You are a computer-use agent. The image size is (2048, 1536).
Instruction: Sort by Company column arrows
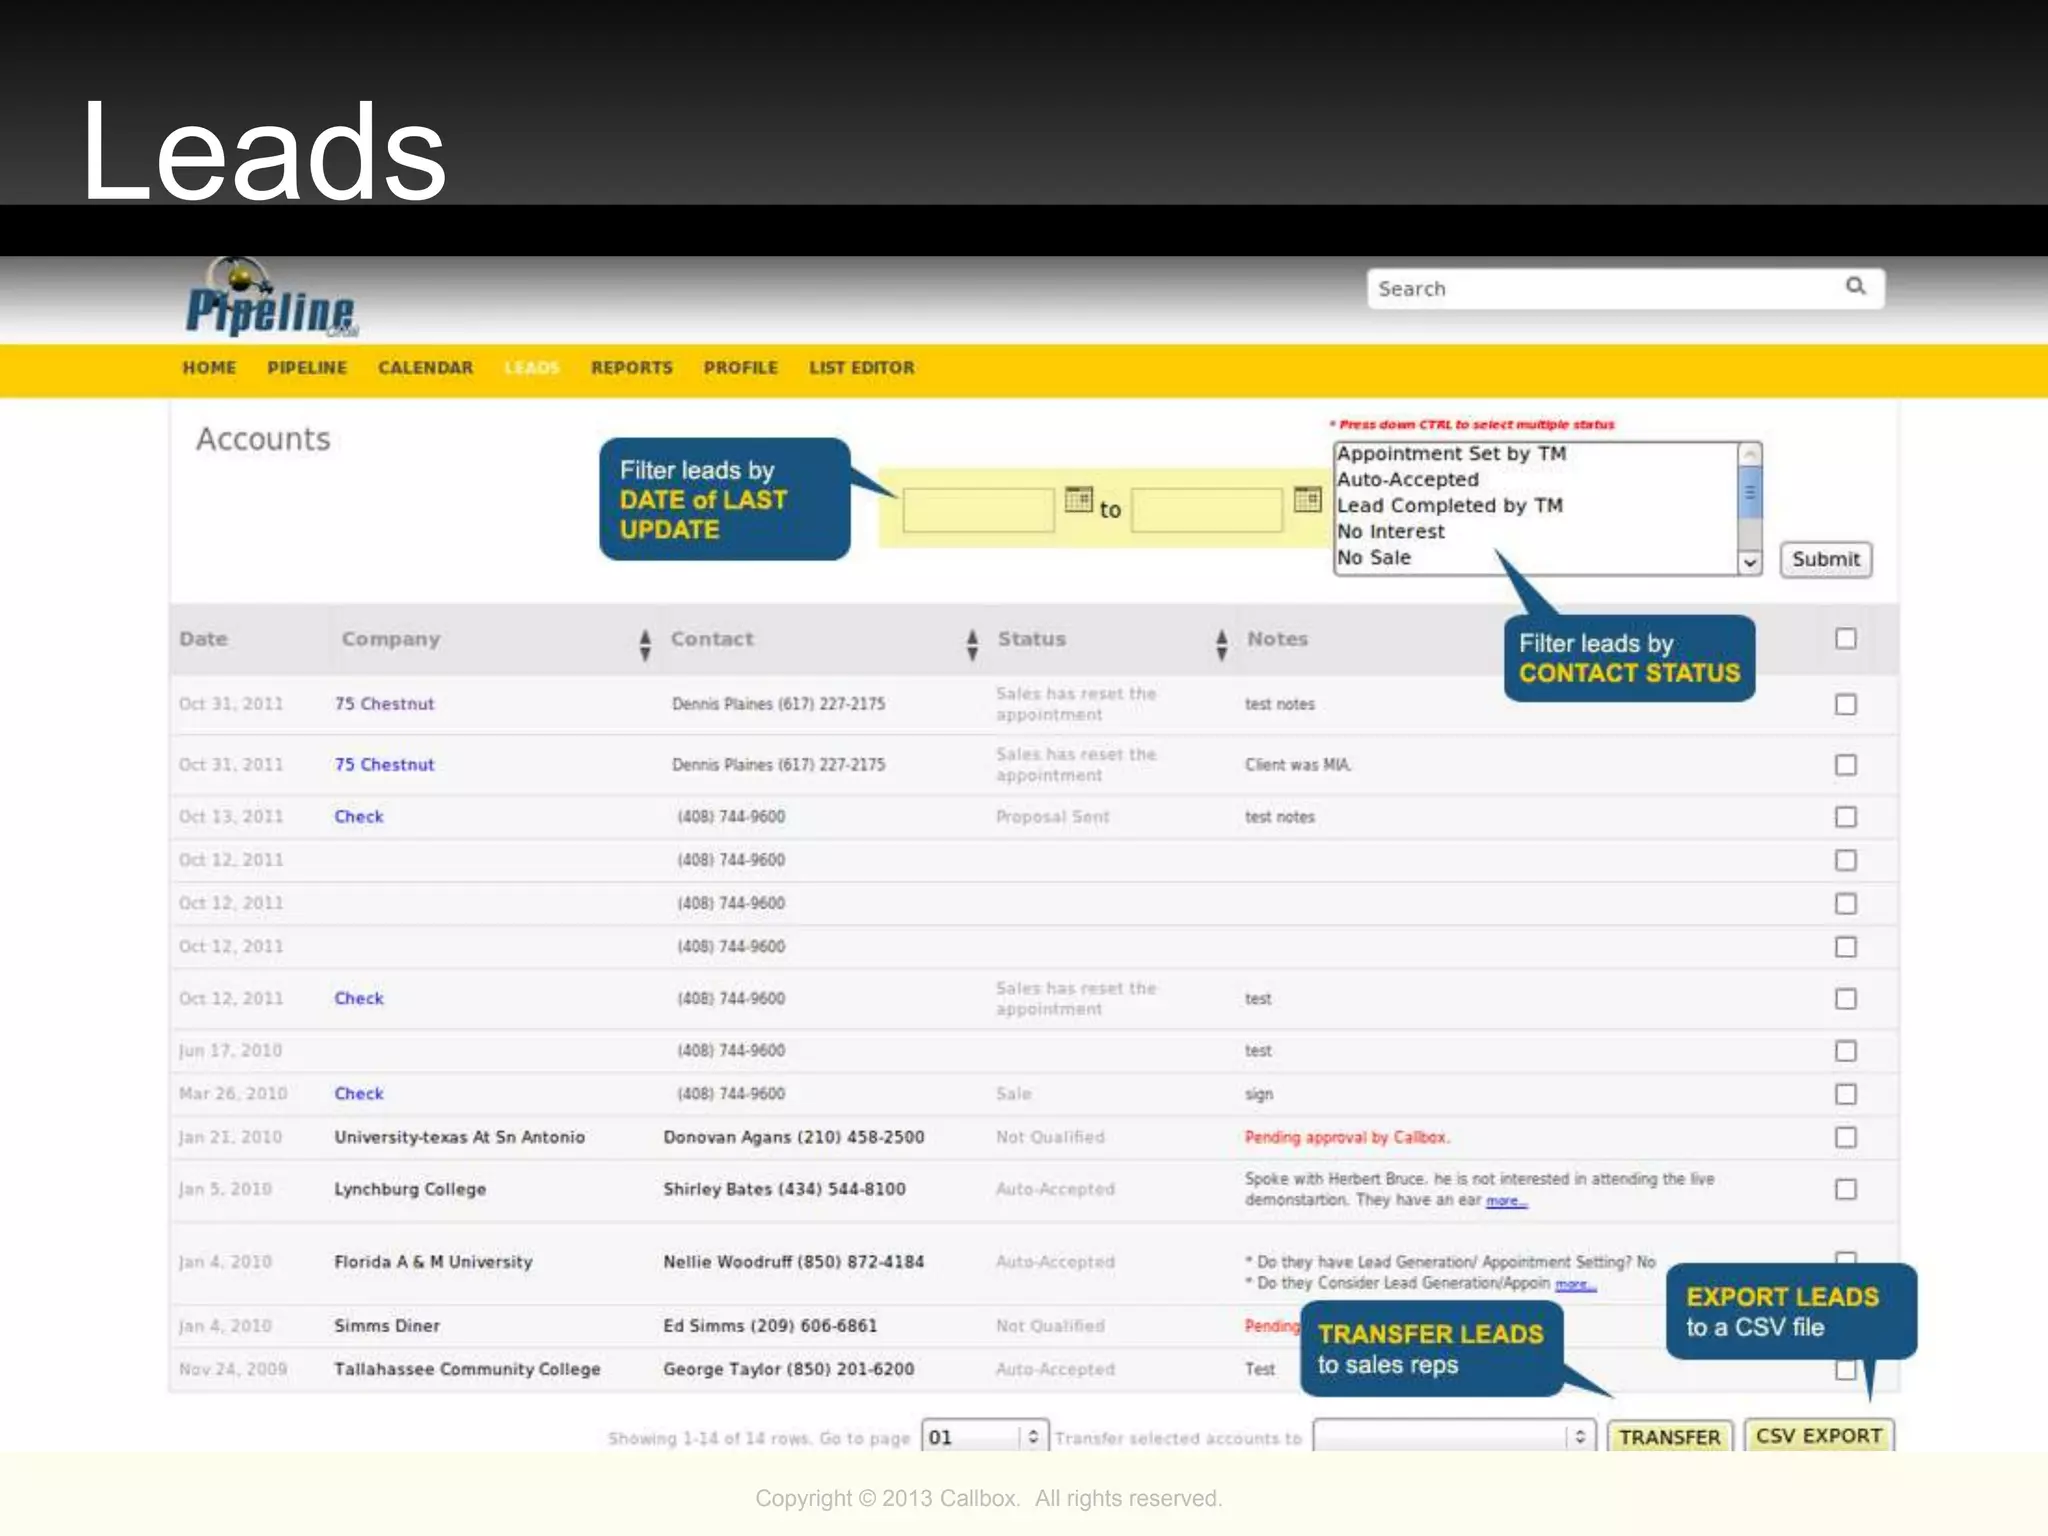[645, 645]
